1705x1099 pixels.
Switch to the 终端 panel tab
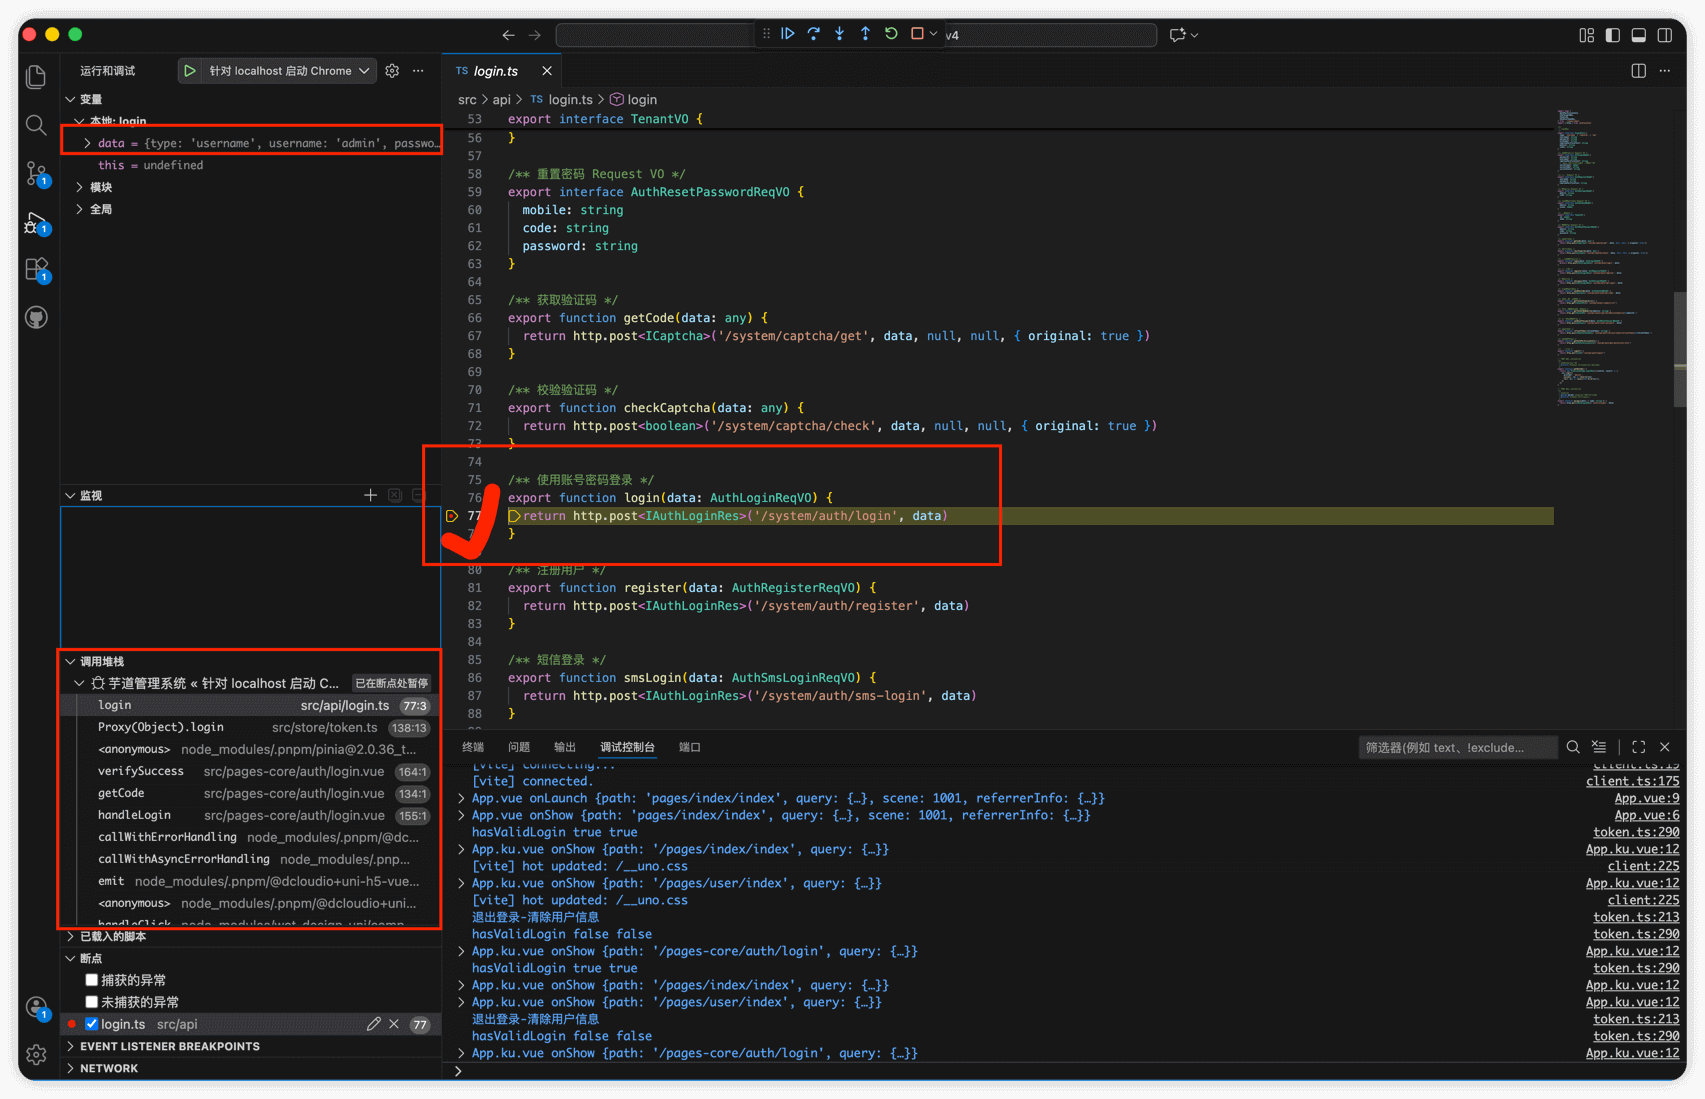pos(473,747)
